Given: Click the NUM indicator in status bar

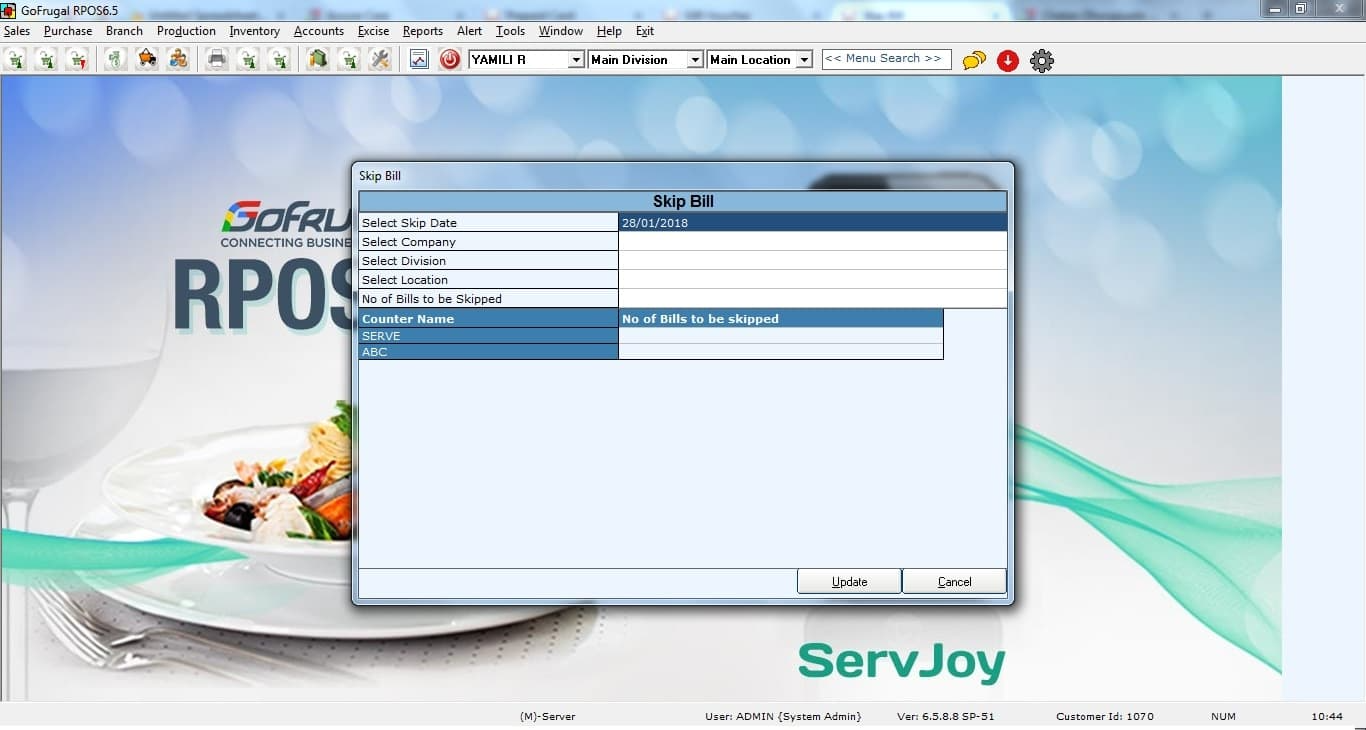Looking at the screenshot, I should 1224,716.
